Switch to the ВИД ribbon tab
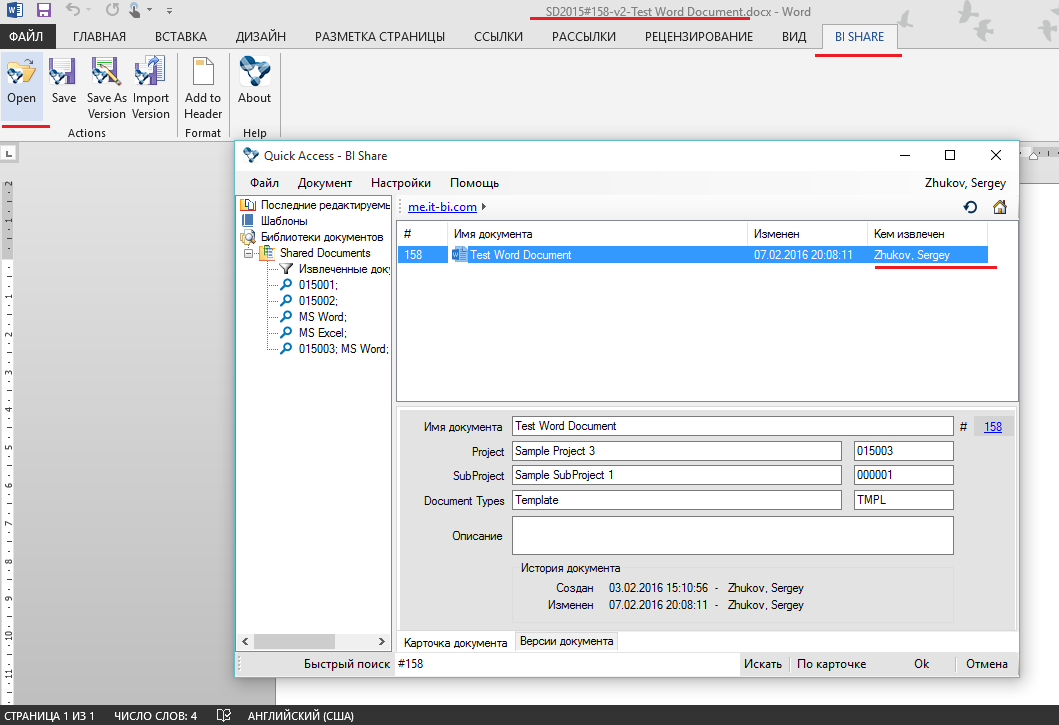1059x725 pixels. point(794,36)
